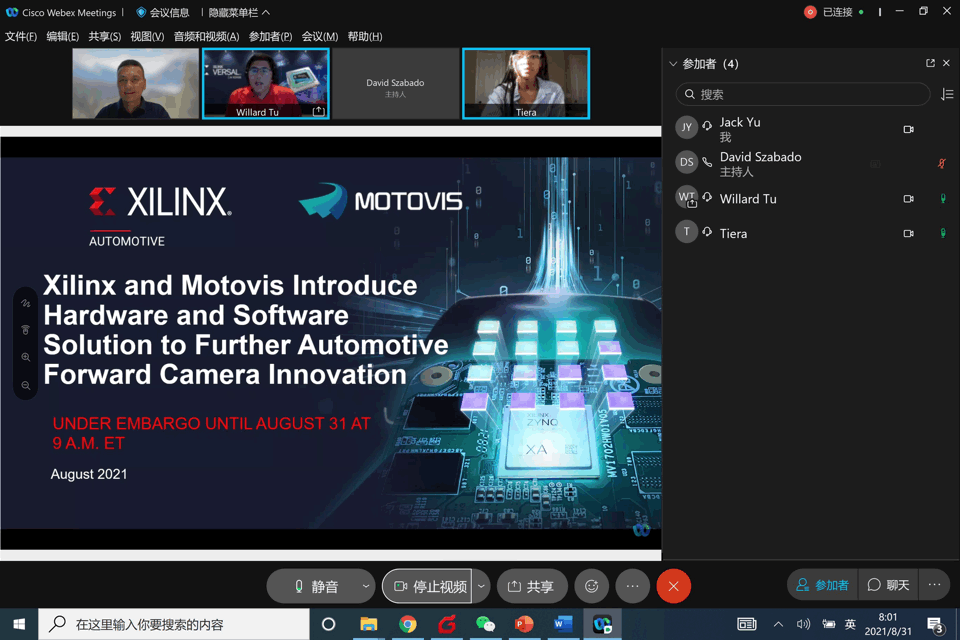
Task: Click the 共享 share button
Action: (x=531, y=586)
